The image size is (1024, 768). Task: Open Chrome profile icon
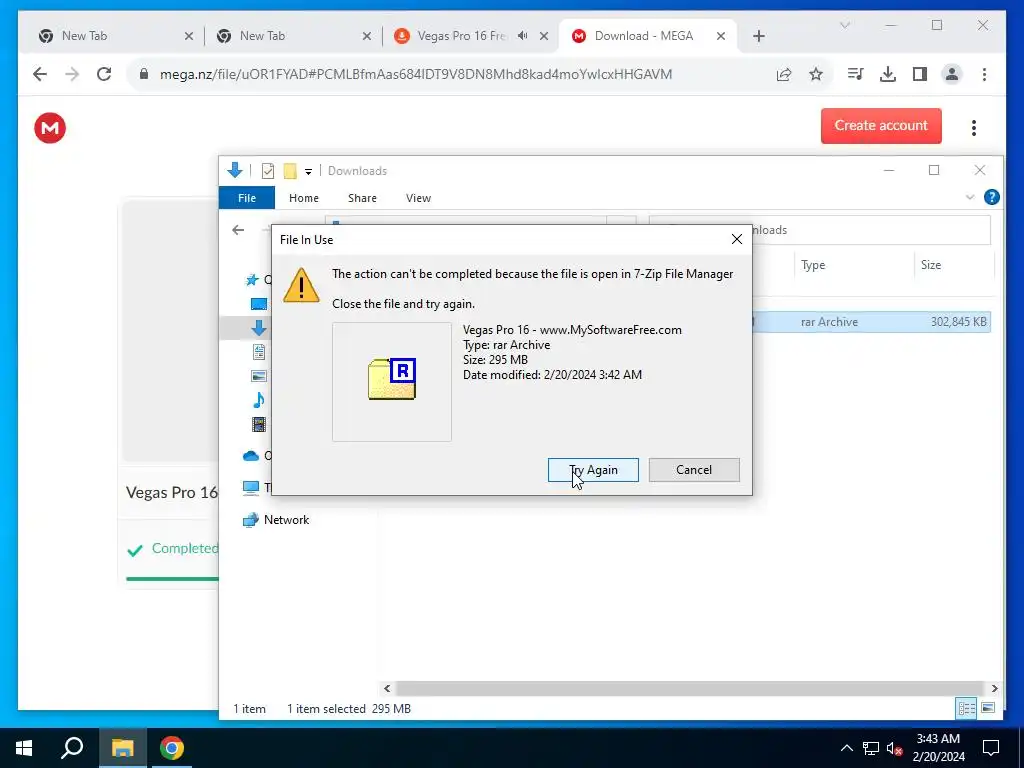[952, 74]
